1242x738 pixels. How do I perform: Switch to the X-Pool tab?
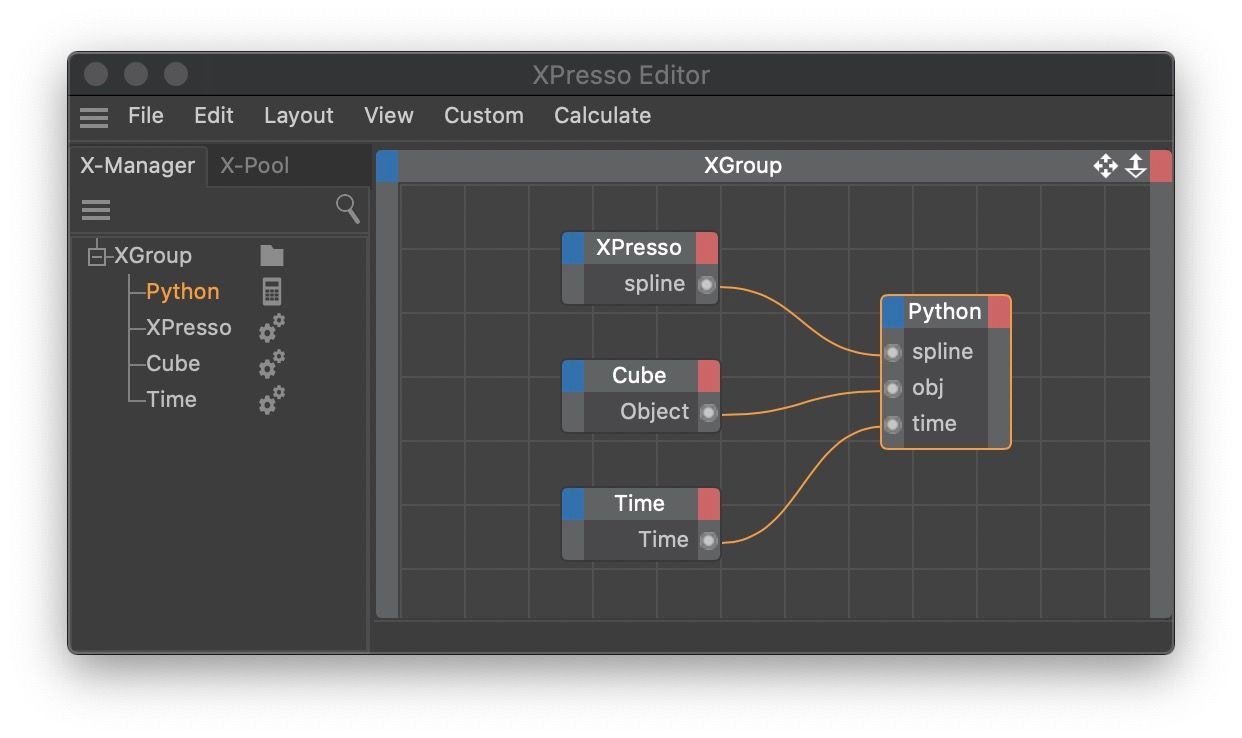pyautogui.click(x=255, y=166)
